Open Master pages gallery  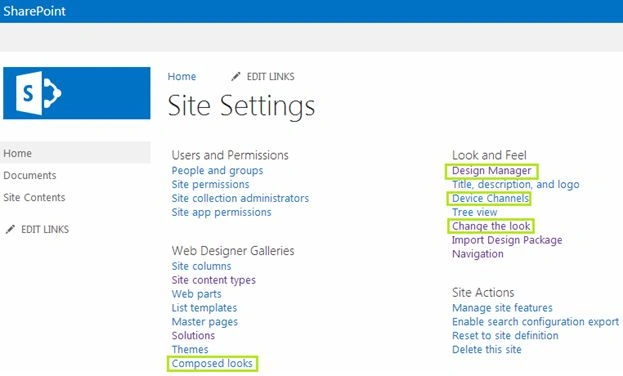(205, 322)
